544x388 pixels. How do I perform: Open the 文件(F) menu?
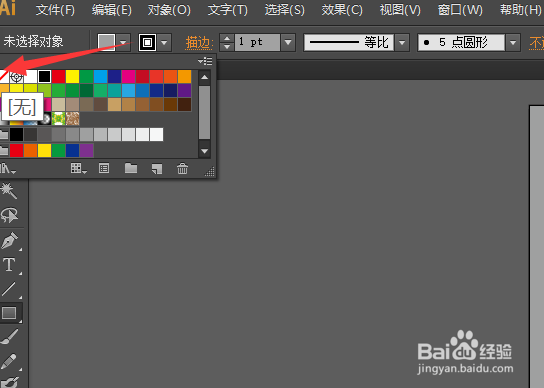(x=55, y=10)
